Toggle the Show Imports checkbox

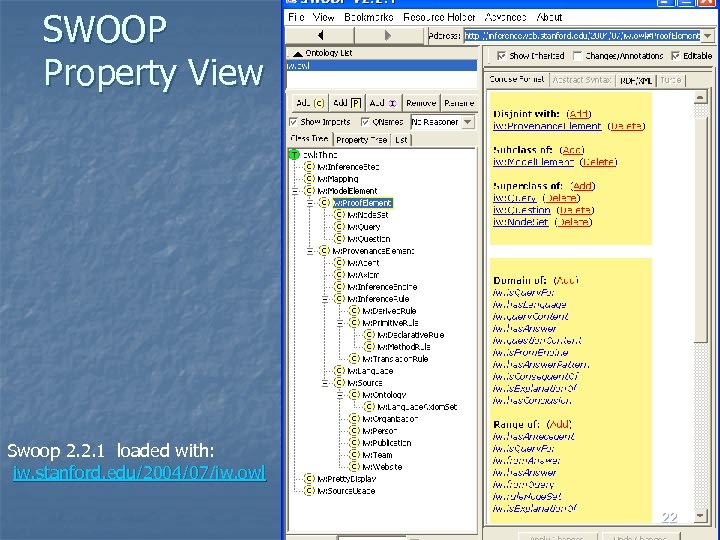pos(293,122)
